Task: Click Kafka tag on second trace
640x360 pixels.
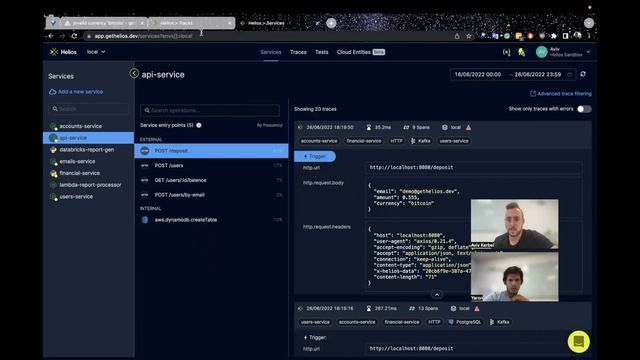Action: (x=500, y=322)
